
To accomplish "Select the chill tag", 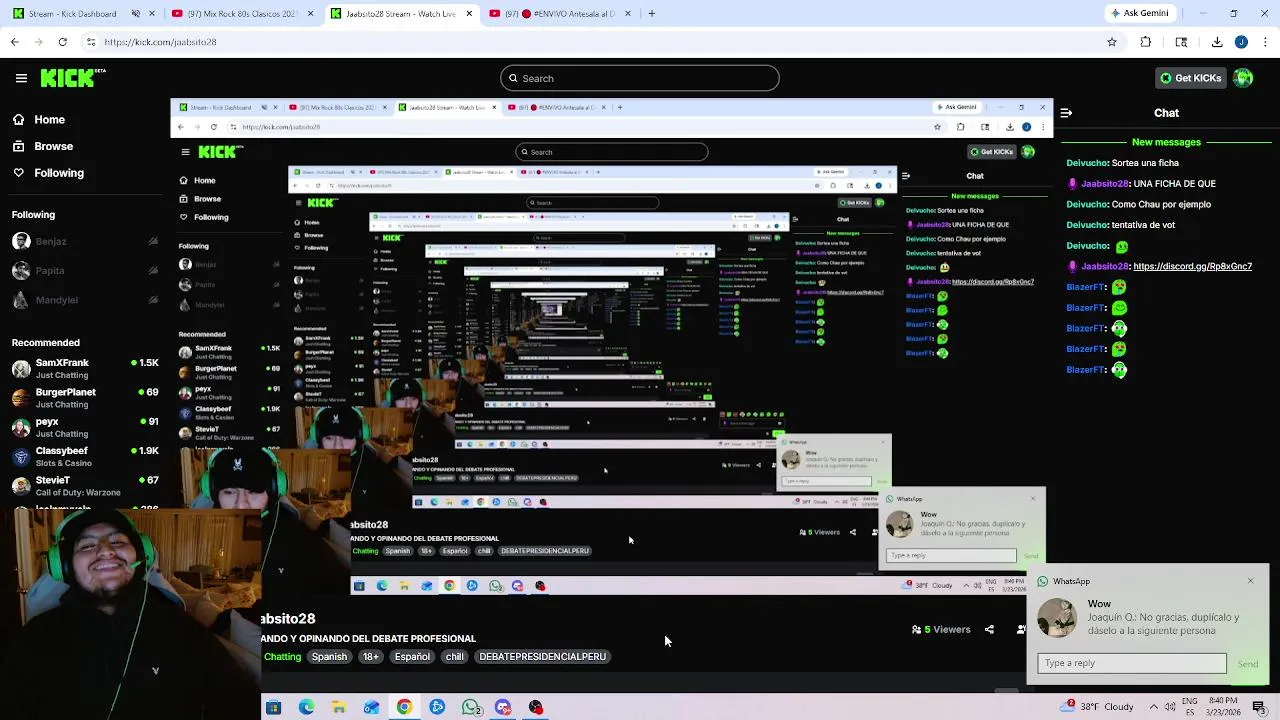I will click(x=454, y=657).
